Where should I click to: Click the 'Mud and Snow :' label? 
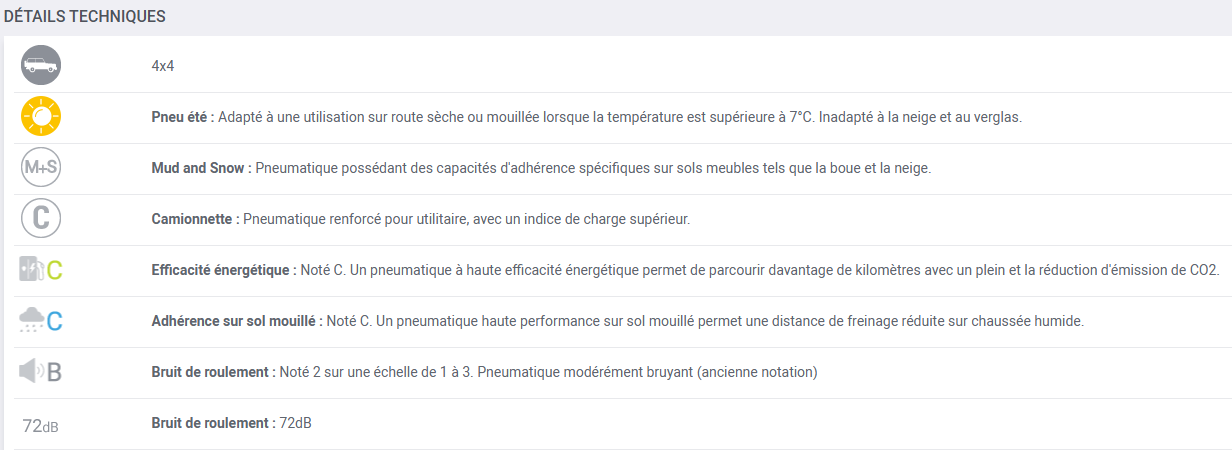[x=201, y=168]
